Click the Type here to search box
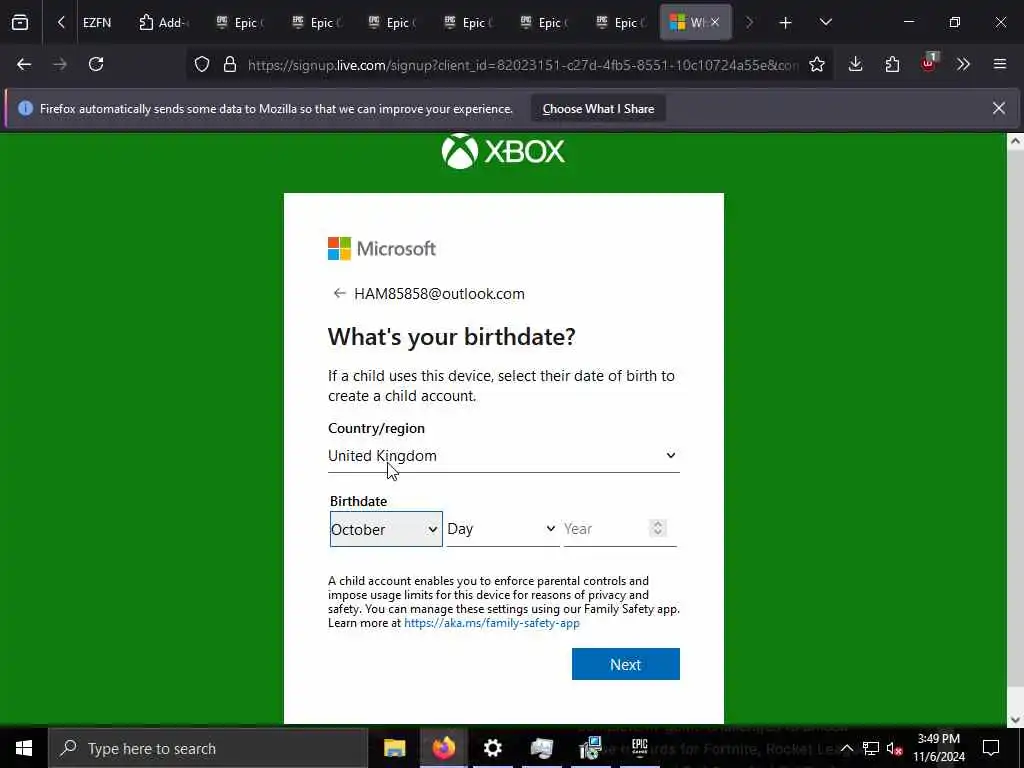This screenshot has height=768, width=1024. (209, 748)
